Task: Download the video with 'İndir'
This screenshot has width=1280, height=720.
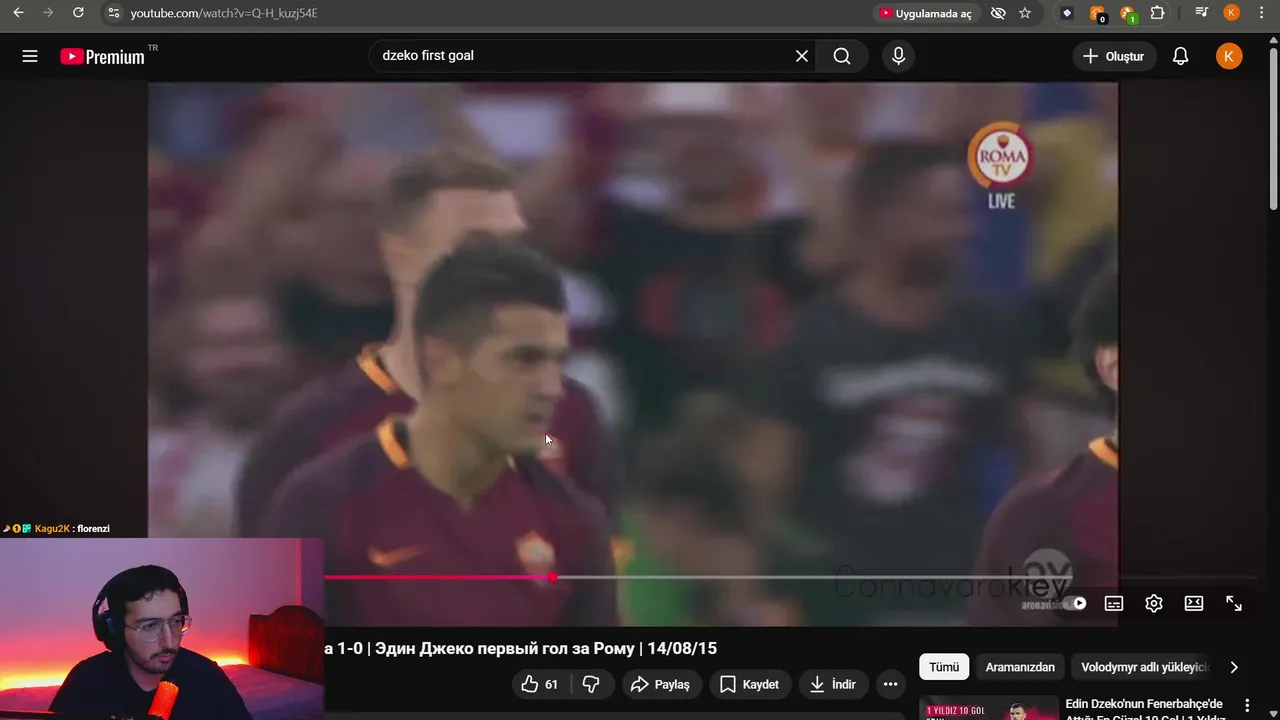Action: coord(833,684)
